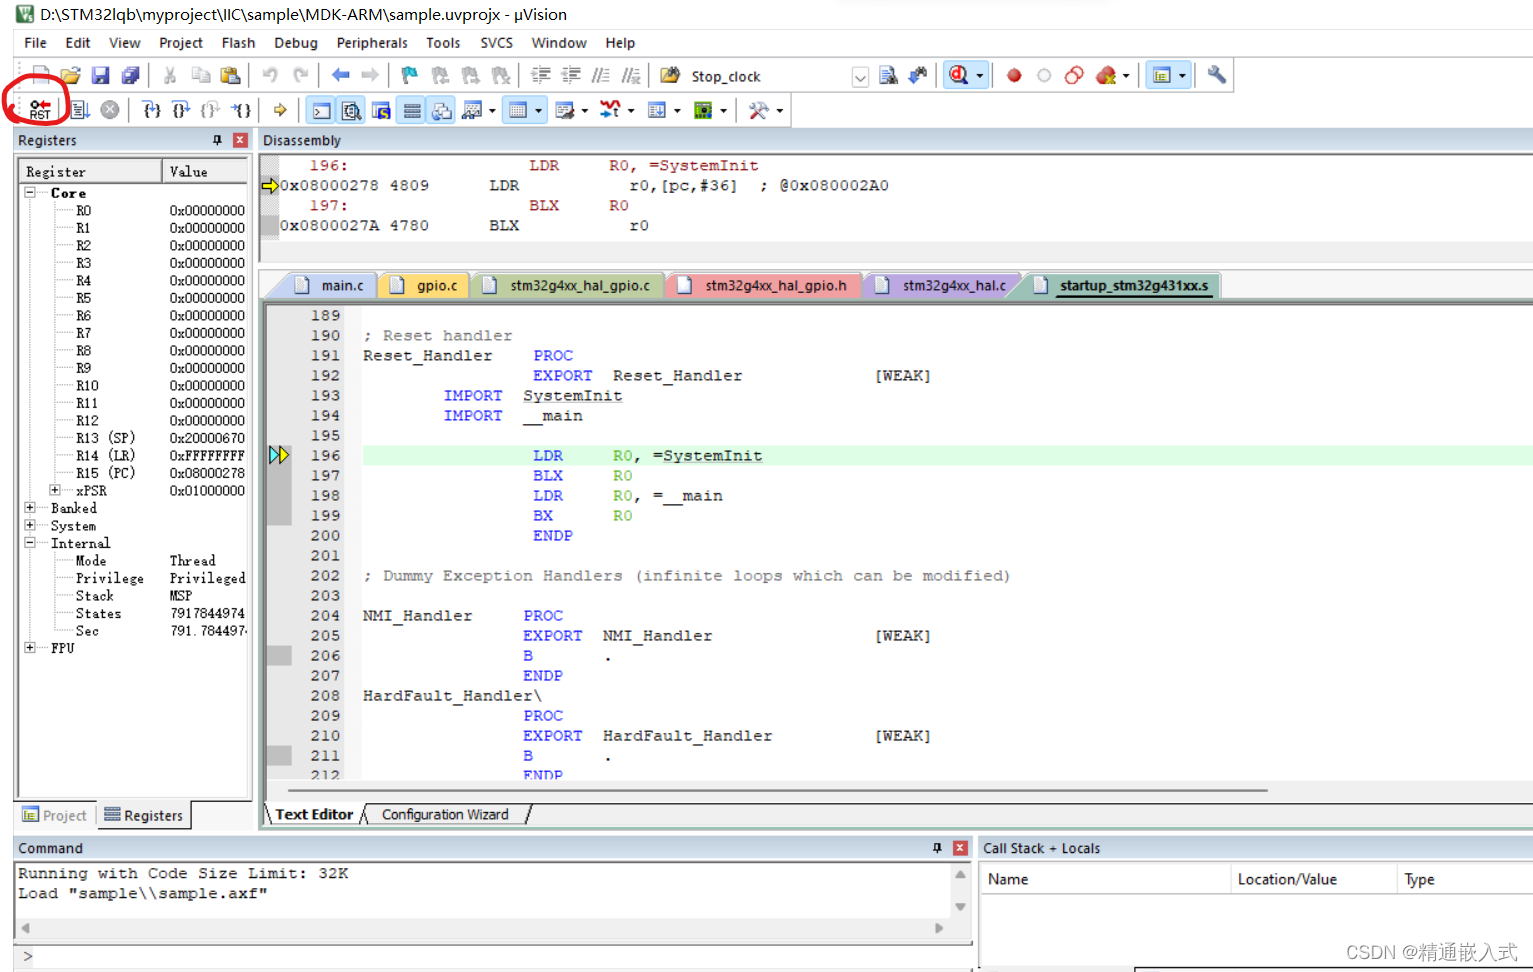Toggle the Command window button
1533x972 pixels.
[321, 110]
